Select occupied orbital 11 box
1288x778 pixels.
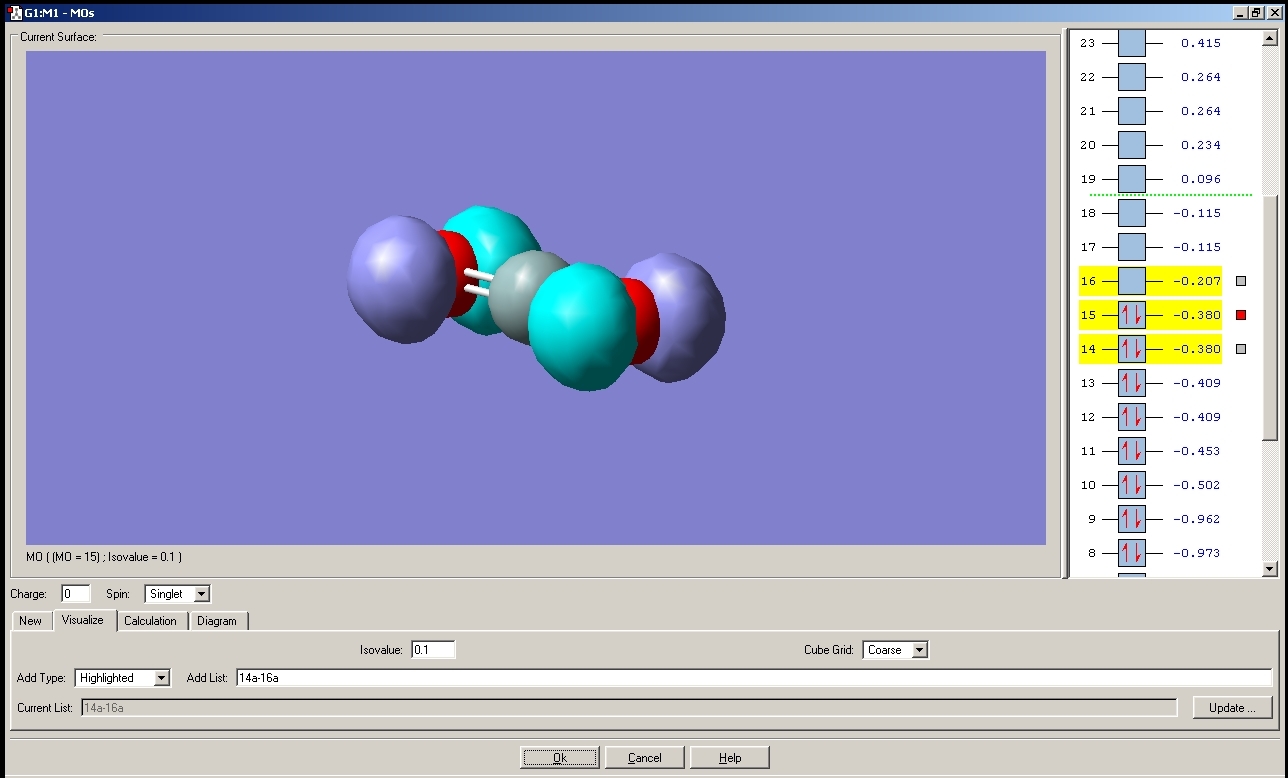[x=1131, y=451]
